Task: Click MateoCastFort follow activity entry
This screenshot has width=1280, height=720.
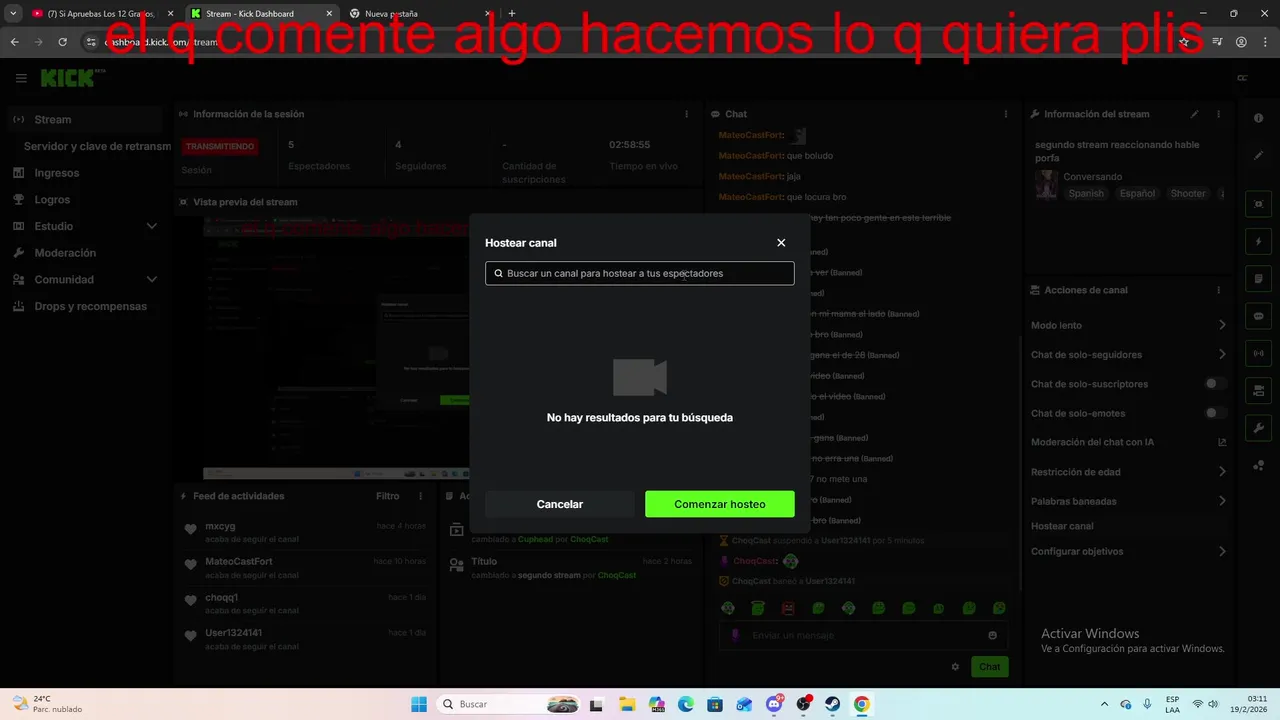Action: [305, 568]
